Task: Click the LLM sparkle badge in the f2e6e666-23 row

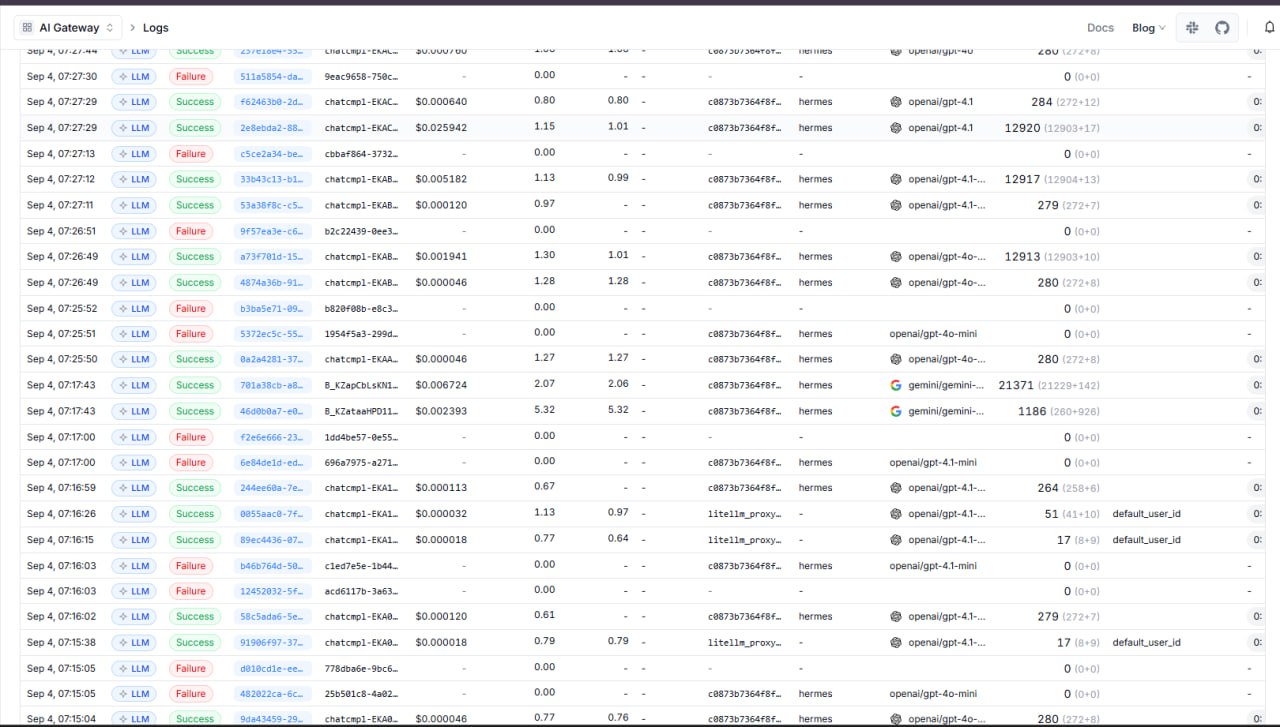Action: click(x=134, y=437)
